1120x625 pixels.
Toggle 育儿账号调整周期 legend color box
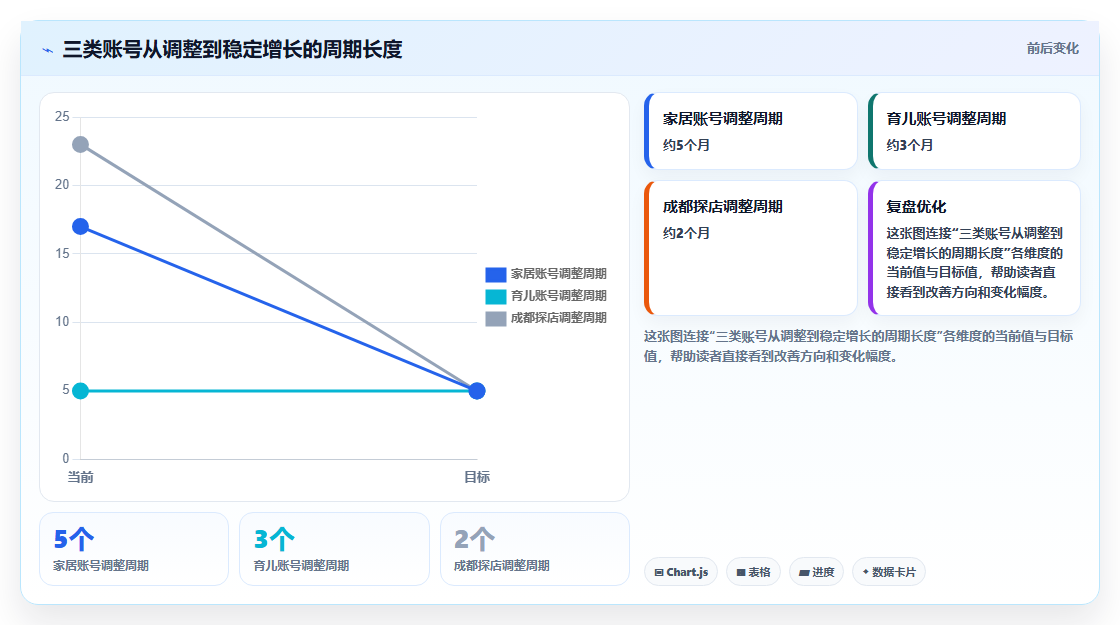point(496,296)
